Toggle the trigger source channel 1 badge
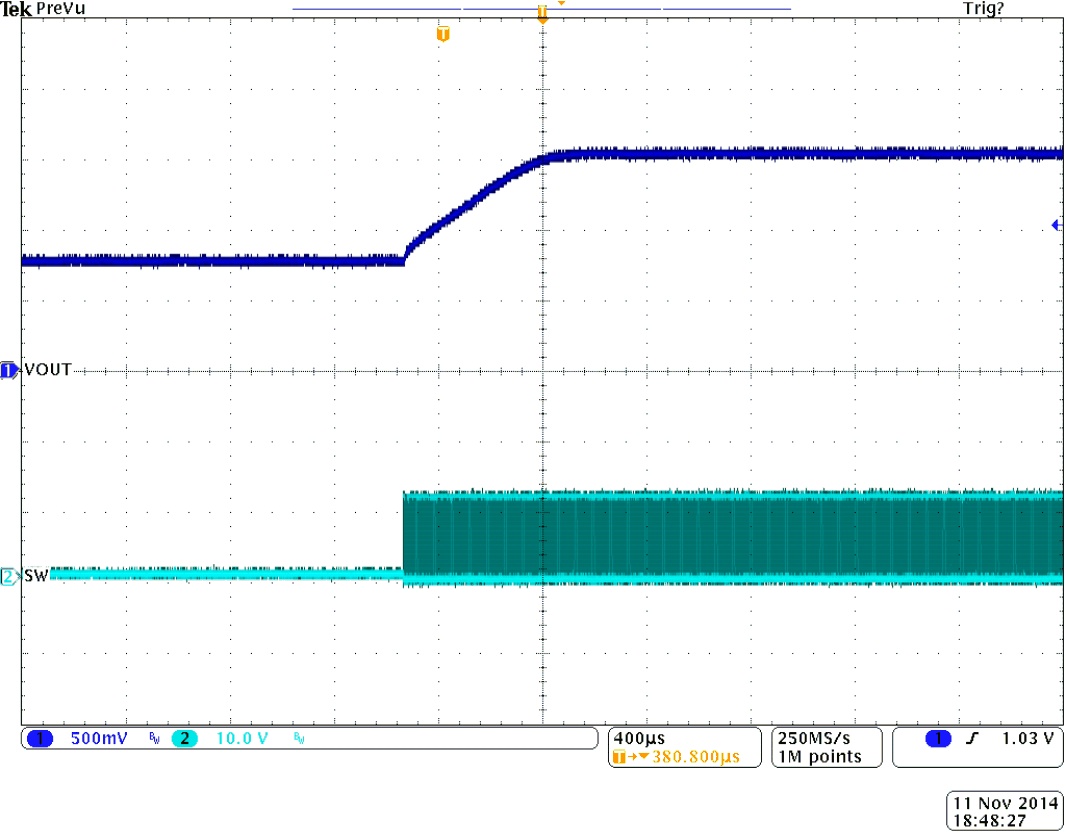The image size is (1066, 833). click(x=937, y=739)
